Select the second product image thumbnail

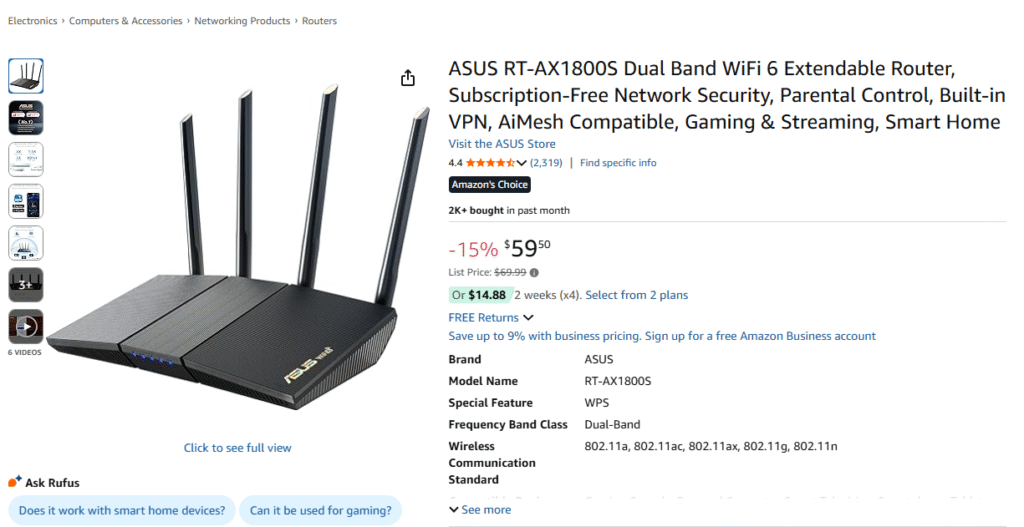click(26, 117)
